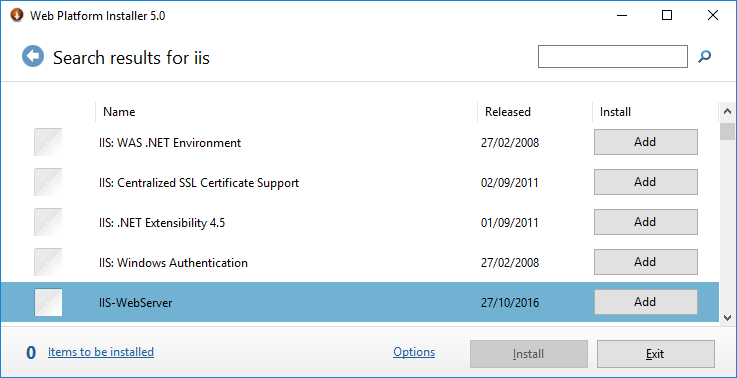737x378 pixels.
Task: Click the scrollbar up arrow
Action: point(728,112)
